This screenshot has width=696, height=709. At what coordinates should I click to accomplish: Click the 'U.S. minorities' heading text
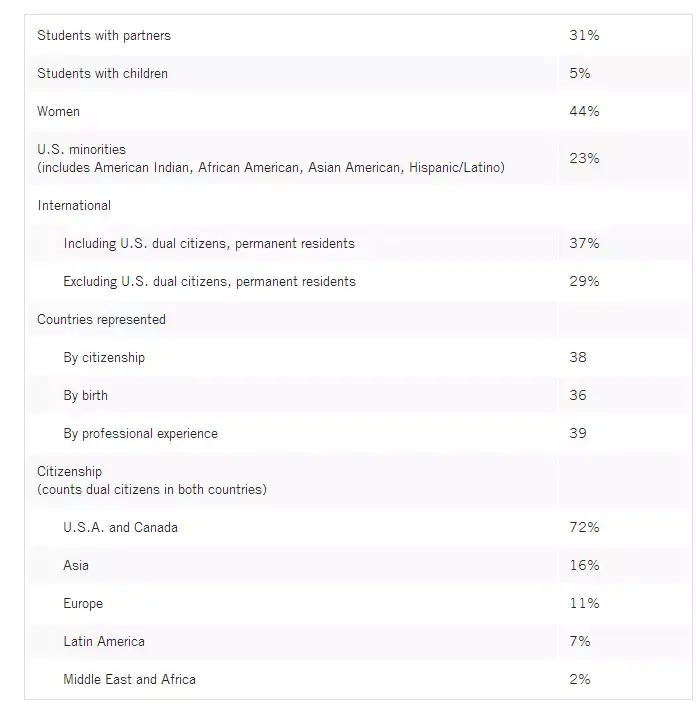click(82, 150)
